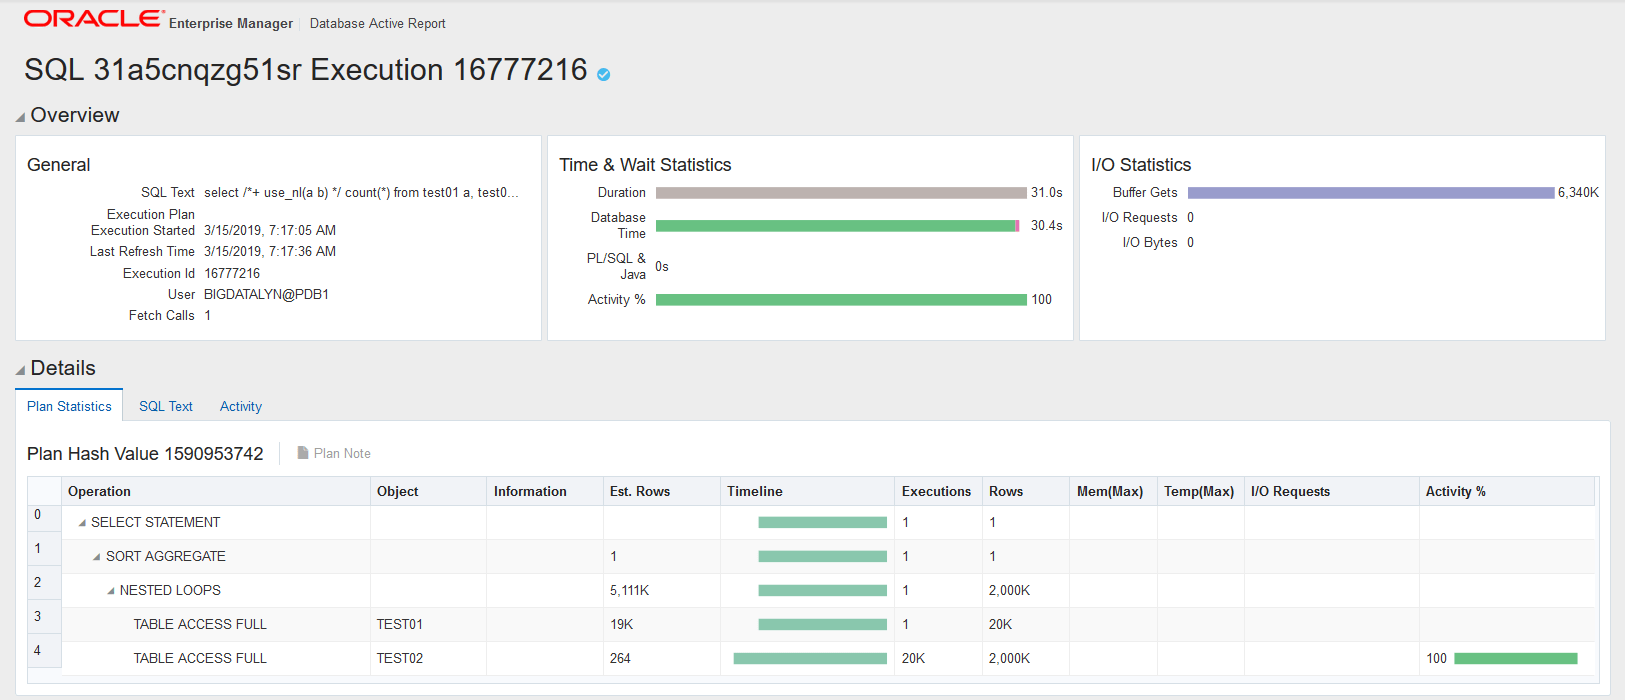The height and width of the screenshot is (700, 1625).
Task: Click the SQL text snippet starting with select
Action: click(361, 193)
